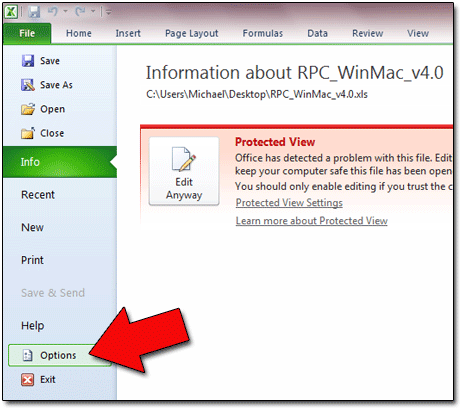Click the Information about RPC_WinMac_v4.0 heading

[295, 73]
